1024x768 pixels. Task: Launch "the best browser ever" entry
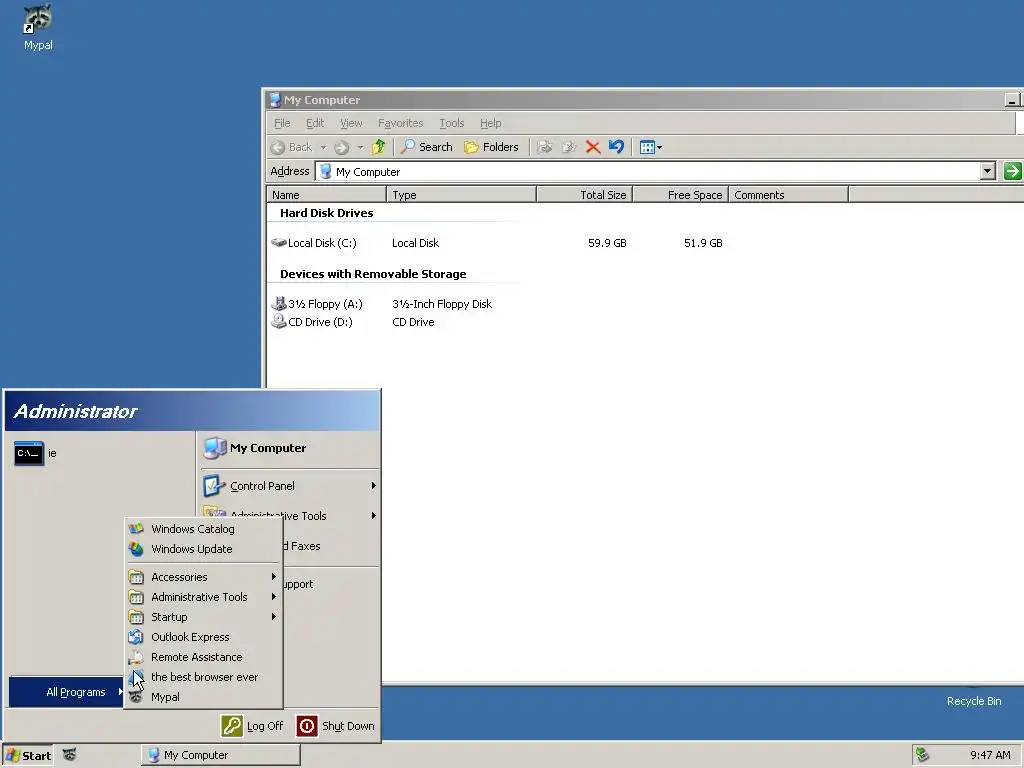click(x=202, y=677)
